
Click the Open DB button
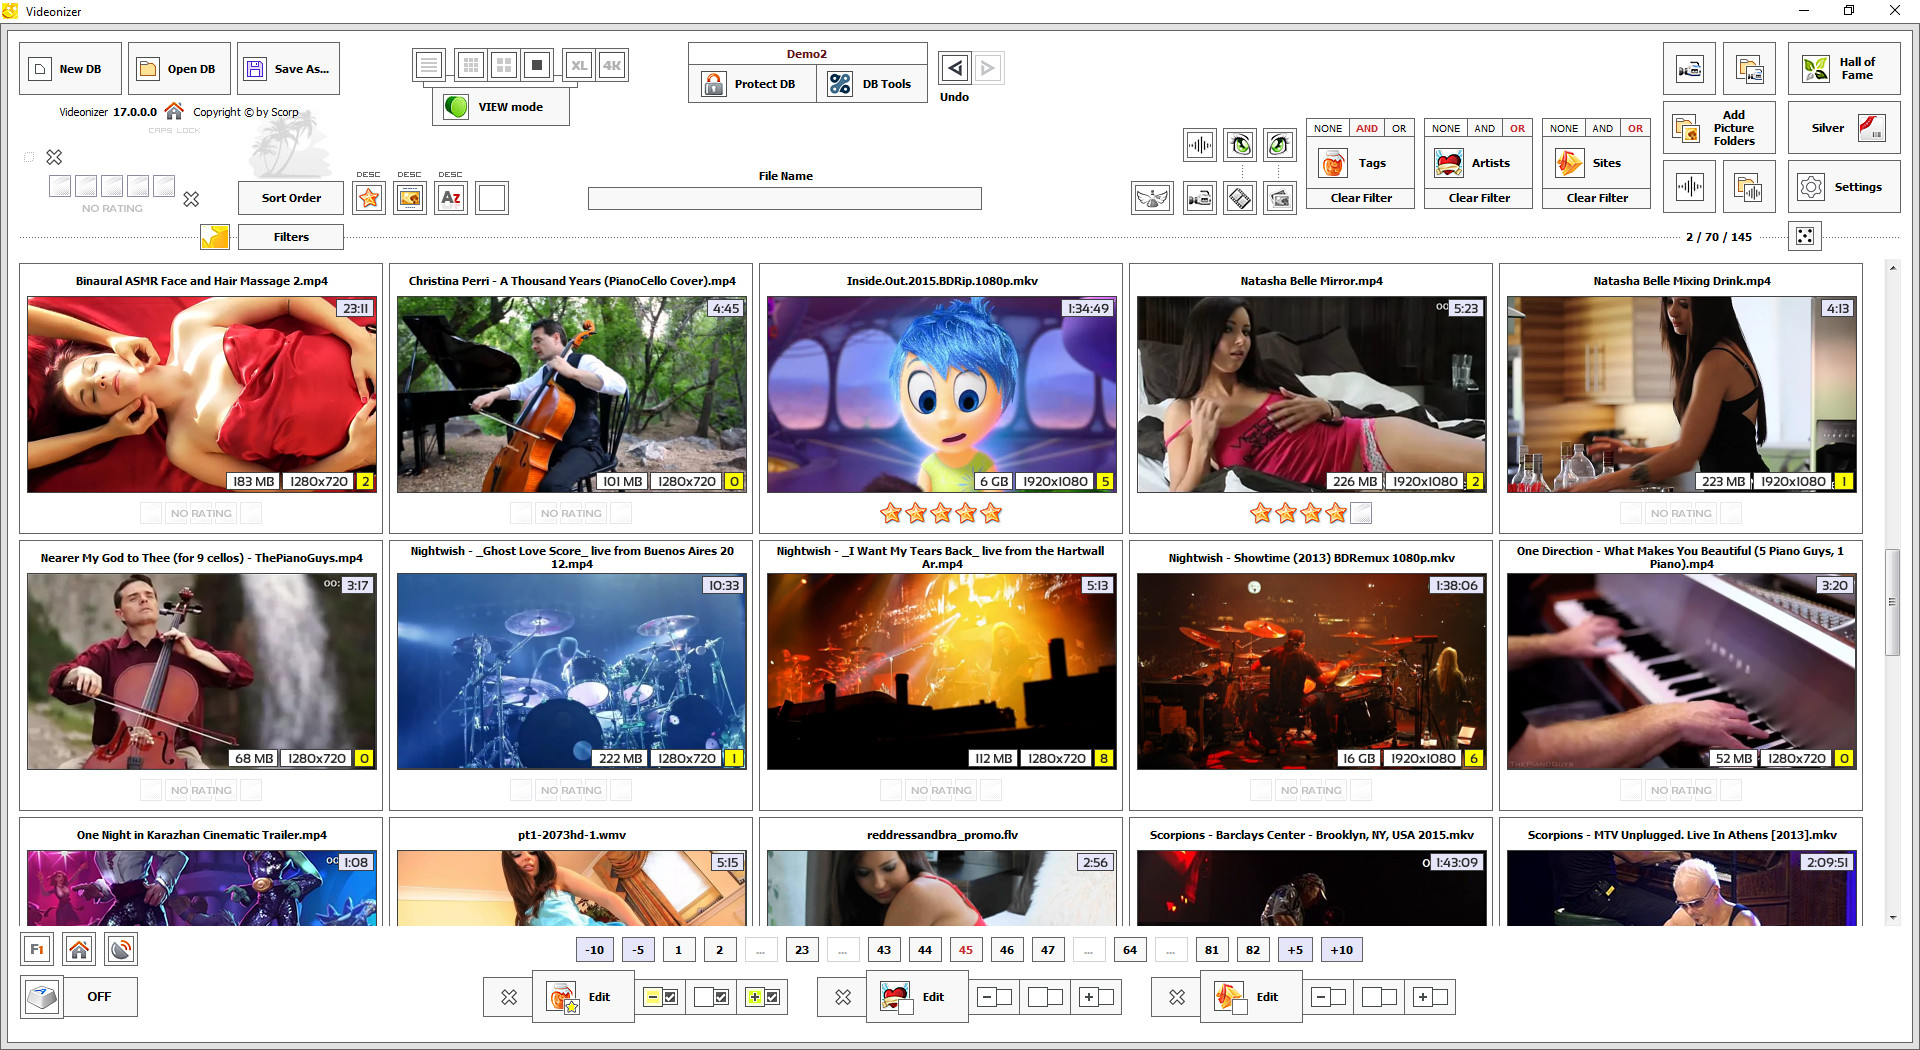(179, 69)
